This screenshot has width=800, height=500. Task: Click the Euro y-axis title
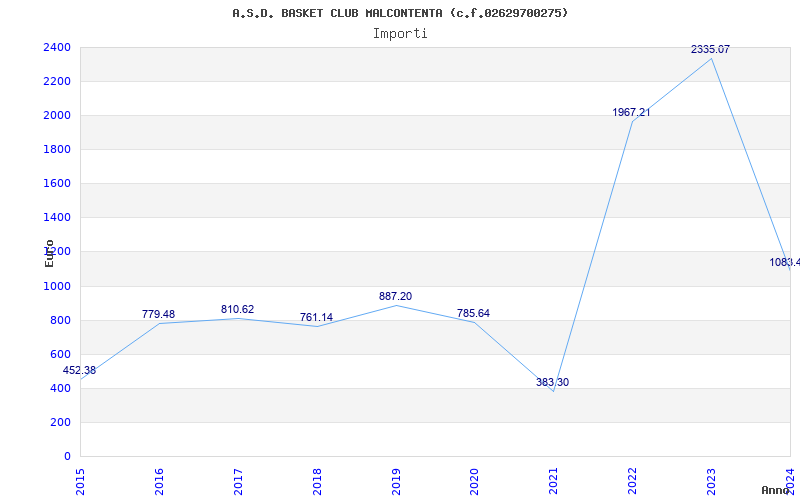coord(49,253)
